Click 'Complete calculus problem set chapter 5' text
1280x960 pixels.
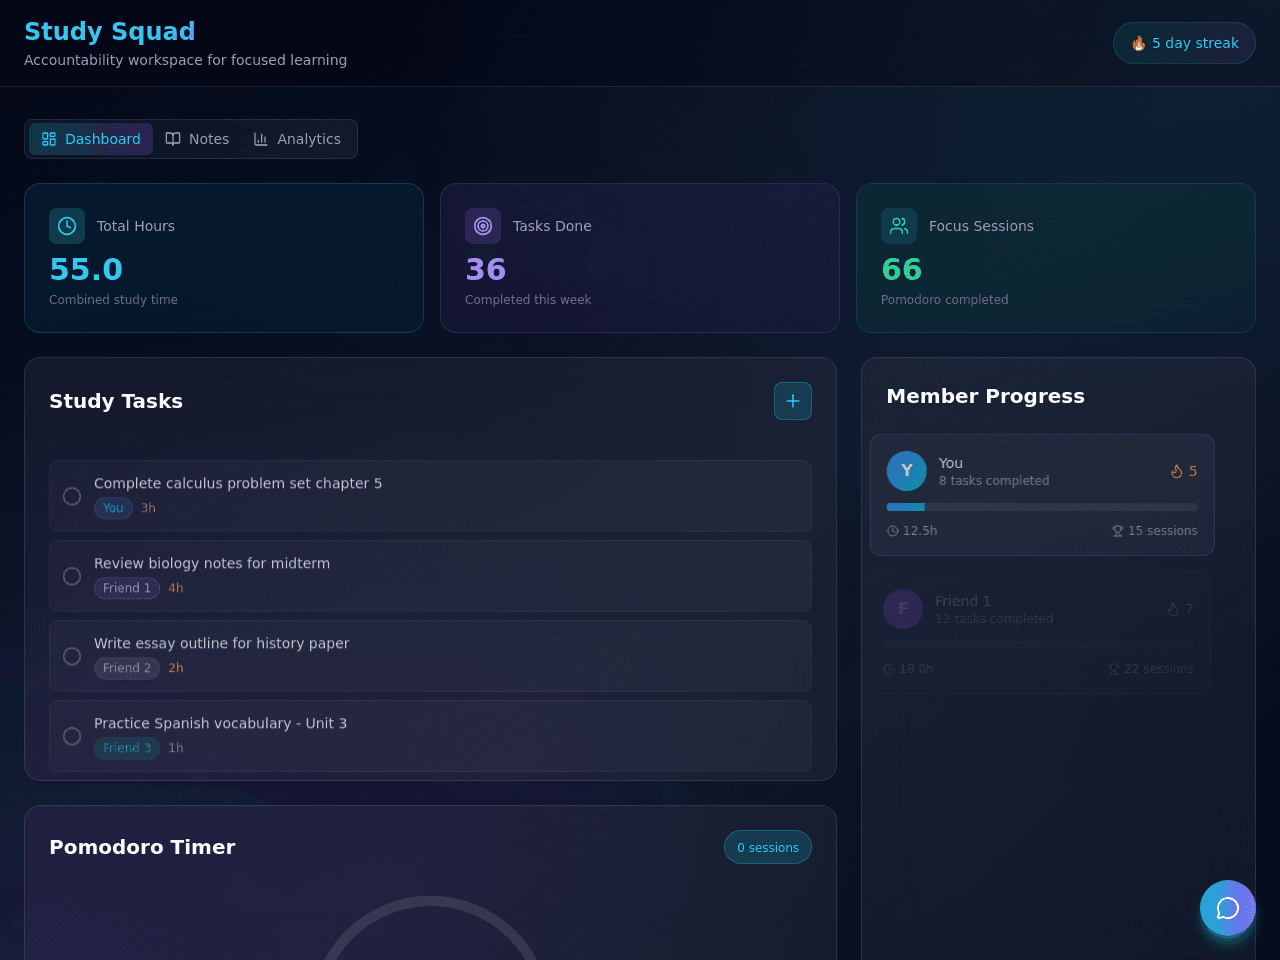coord(238,483)
